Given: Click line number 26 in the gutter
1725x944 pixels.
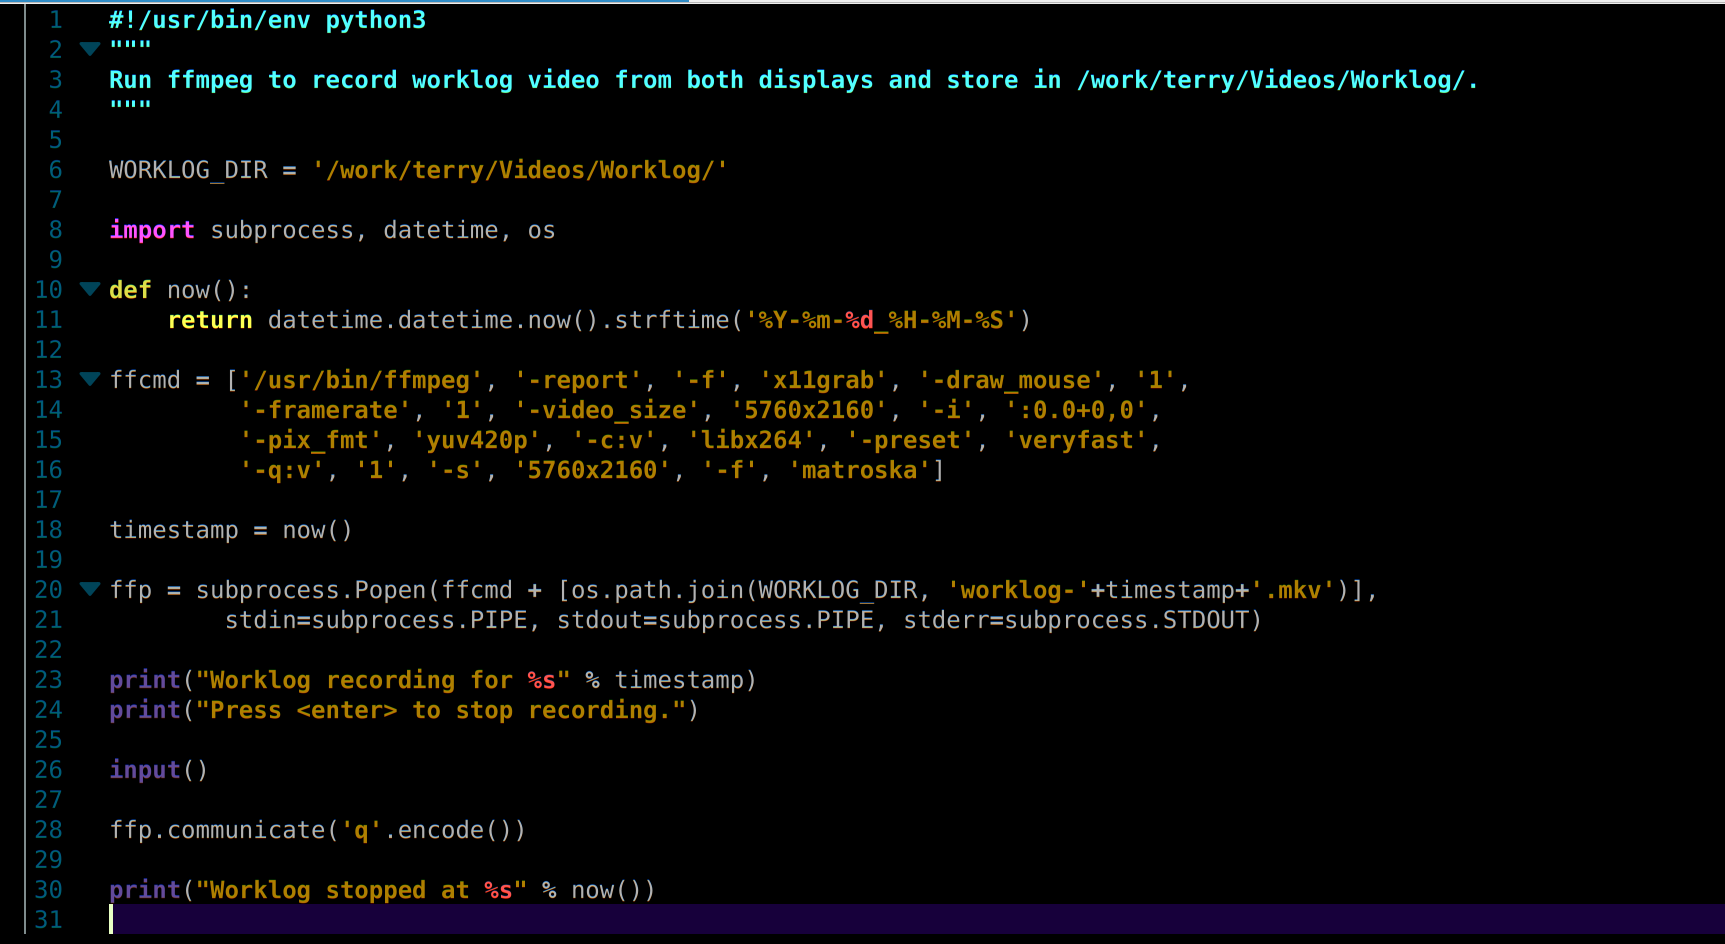Looking at the screenshot, I should pyautogui.click(x=48, y=770).
